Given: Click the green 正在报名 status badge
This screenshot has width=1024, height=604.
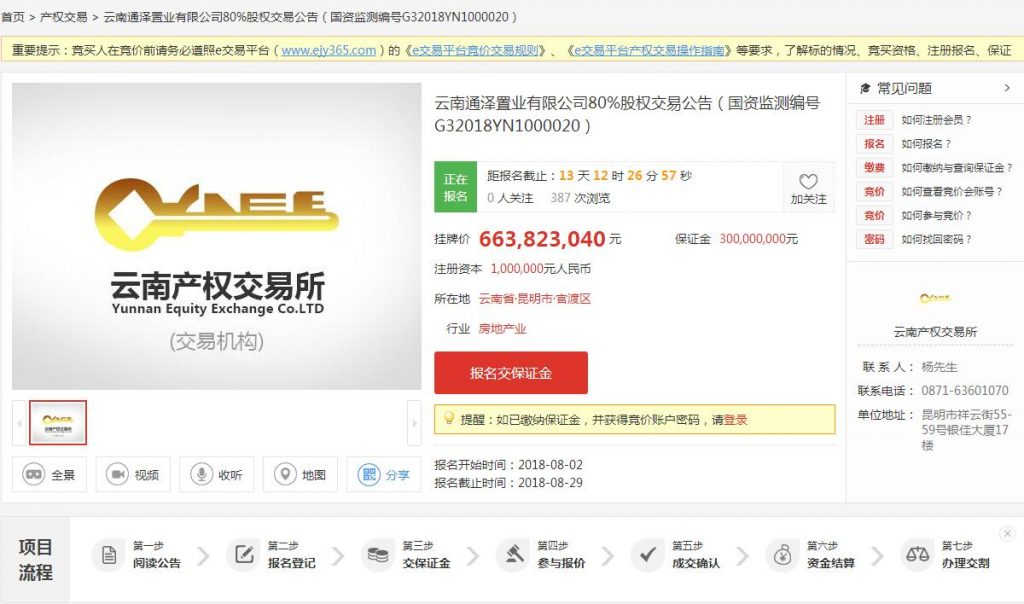Looking at the screenshot, I should point(456,187).
